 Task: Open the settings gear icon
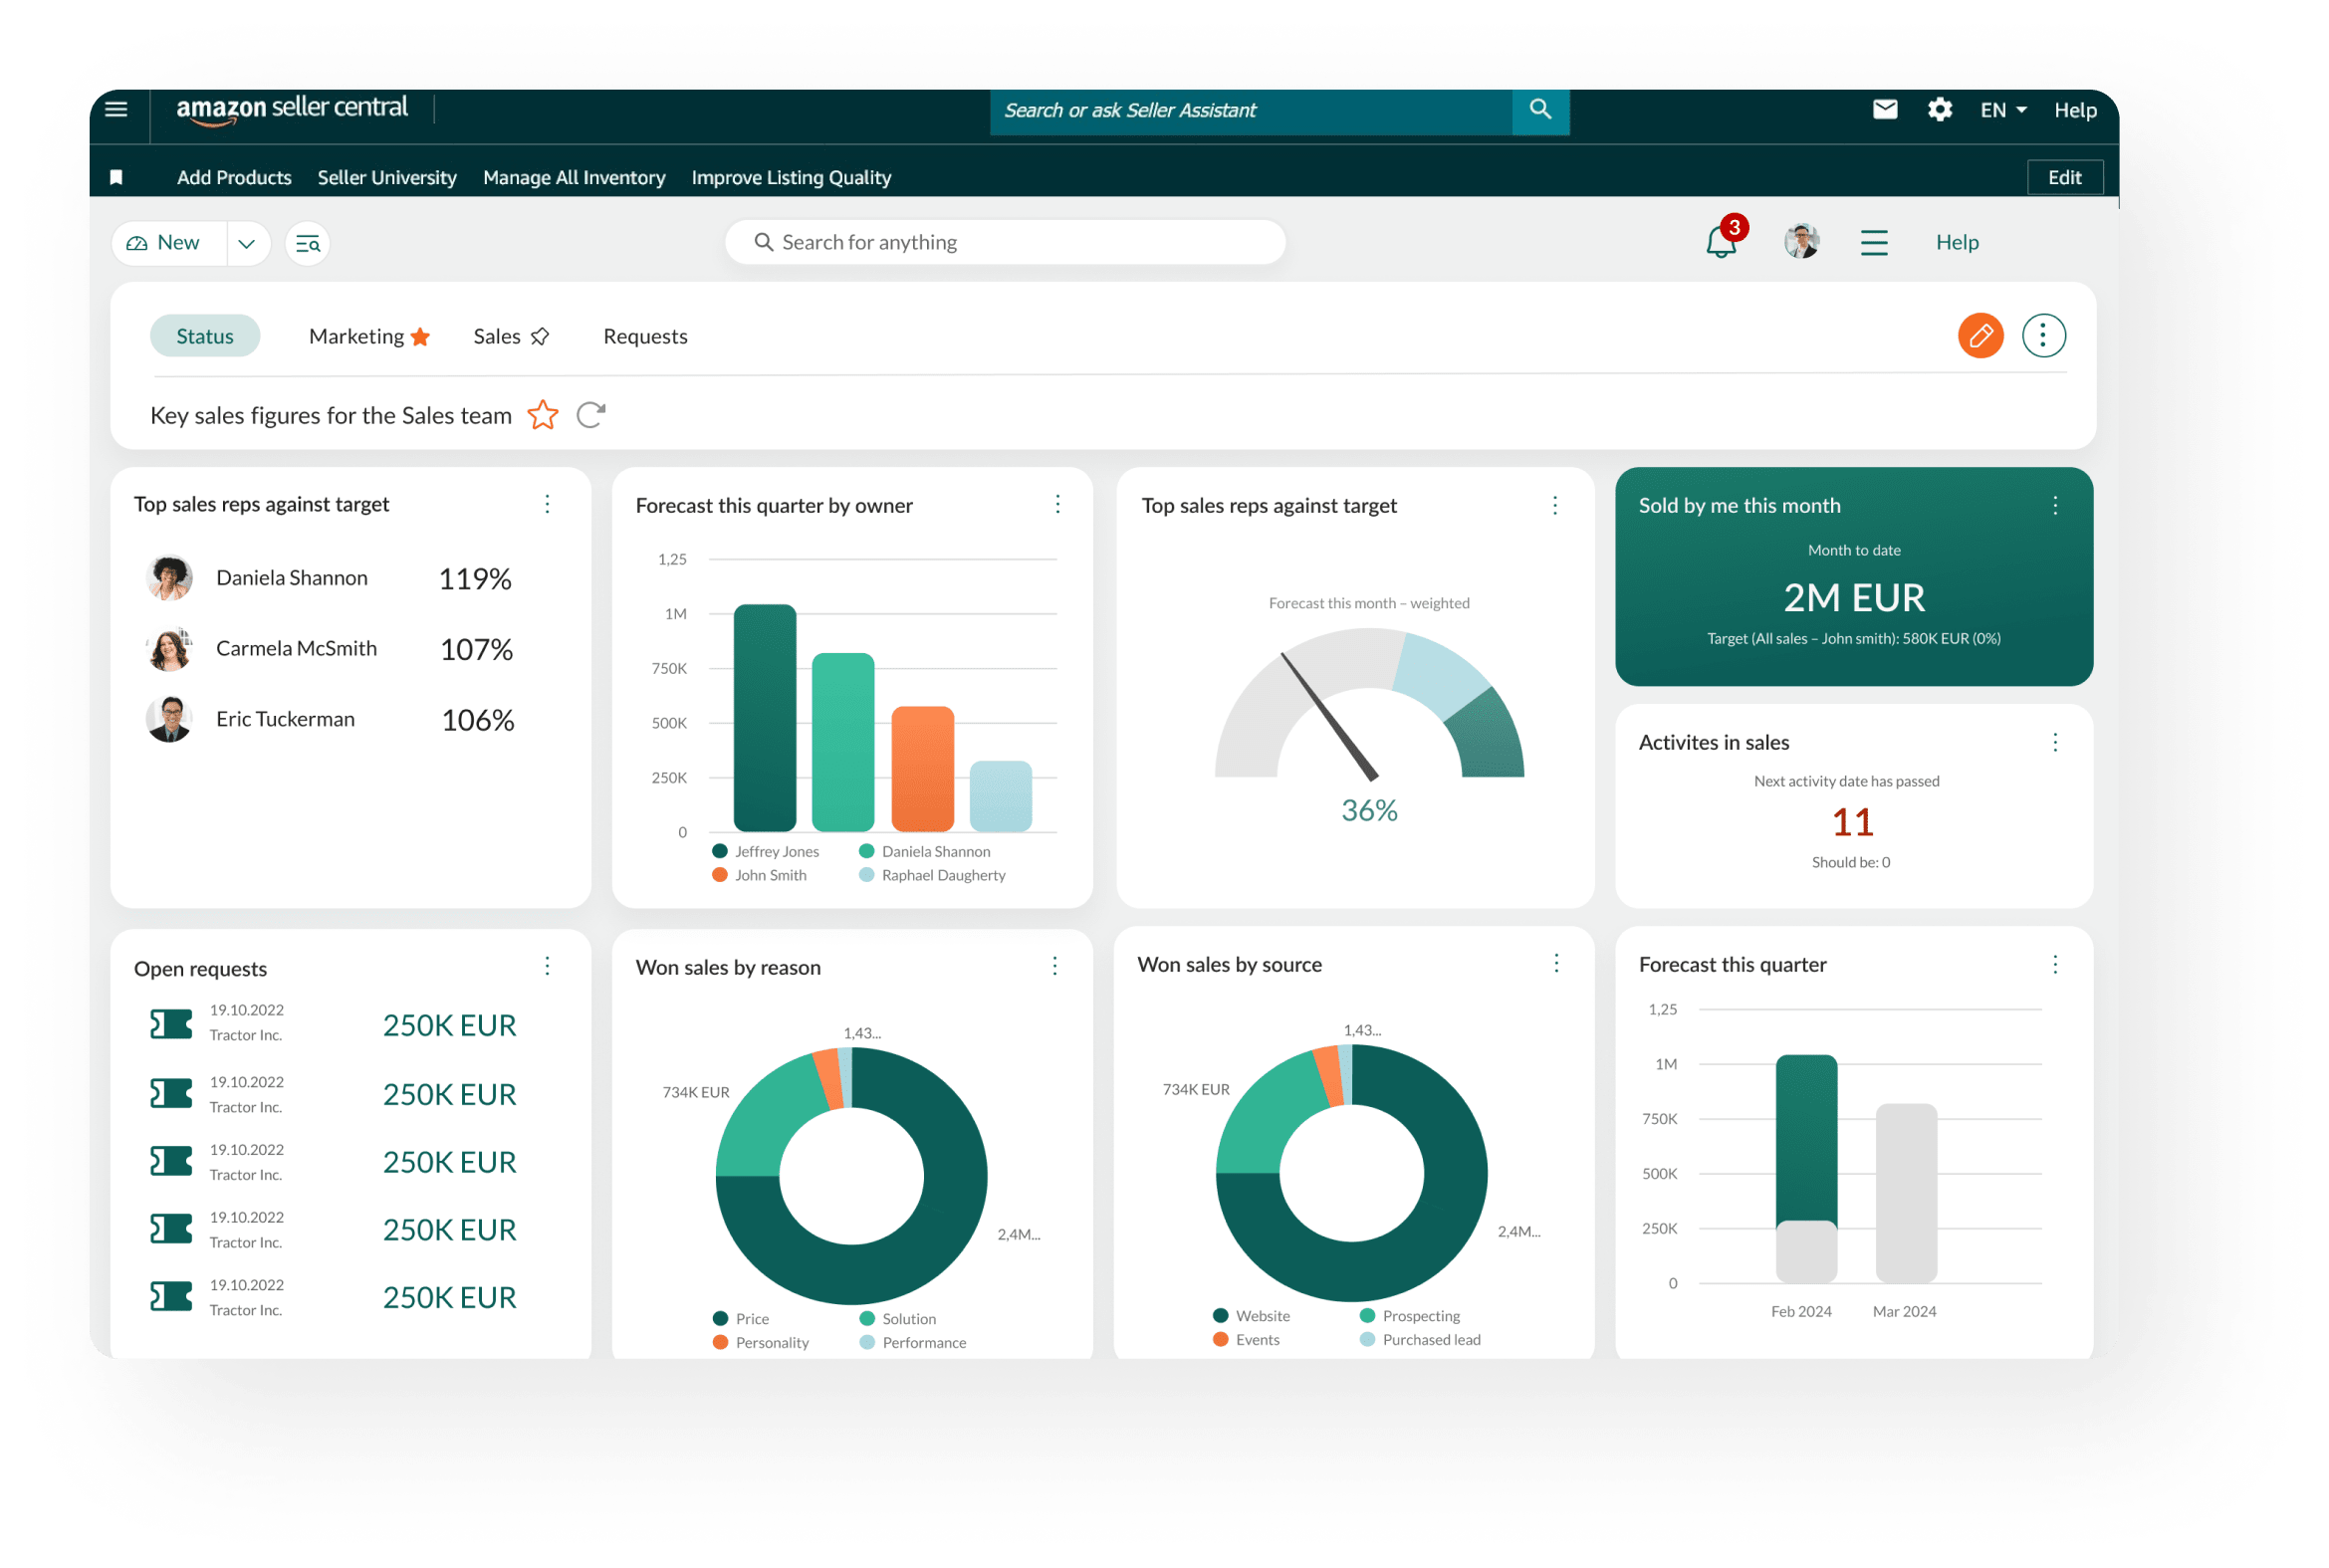pyautogui.click(x=1939, y=110)
